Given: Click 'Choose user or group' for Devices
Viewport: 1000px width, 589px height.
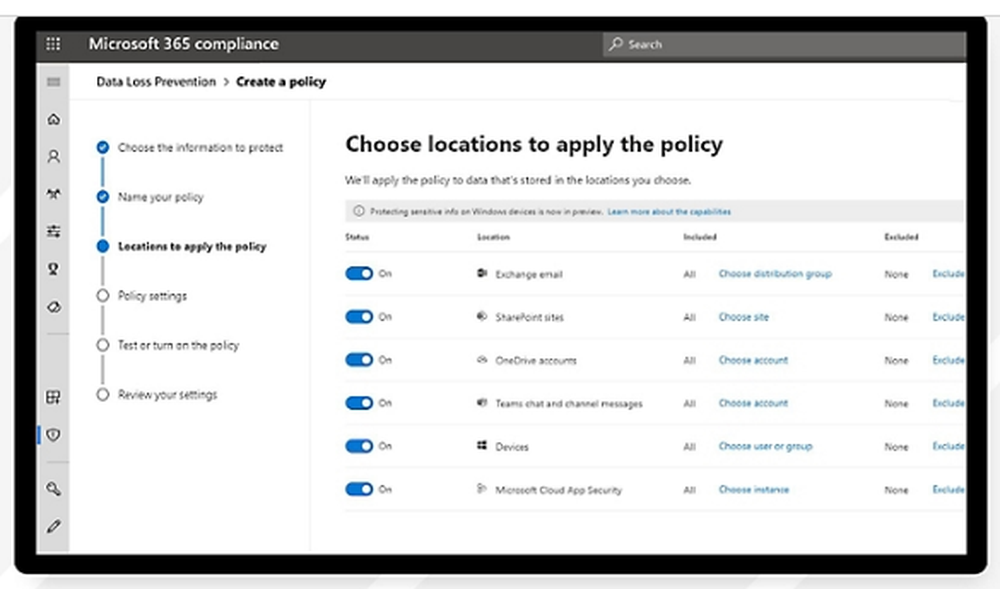Looking at the screenshot, I should (x=765, y=446).
